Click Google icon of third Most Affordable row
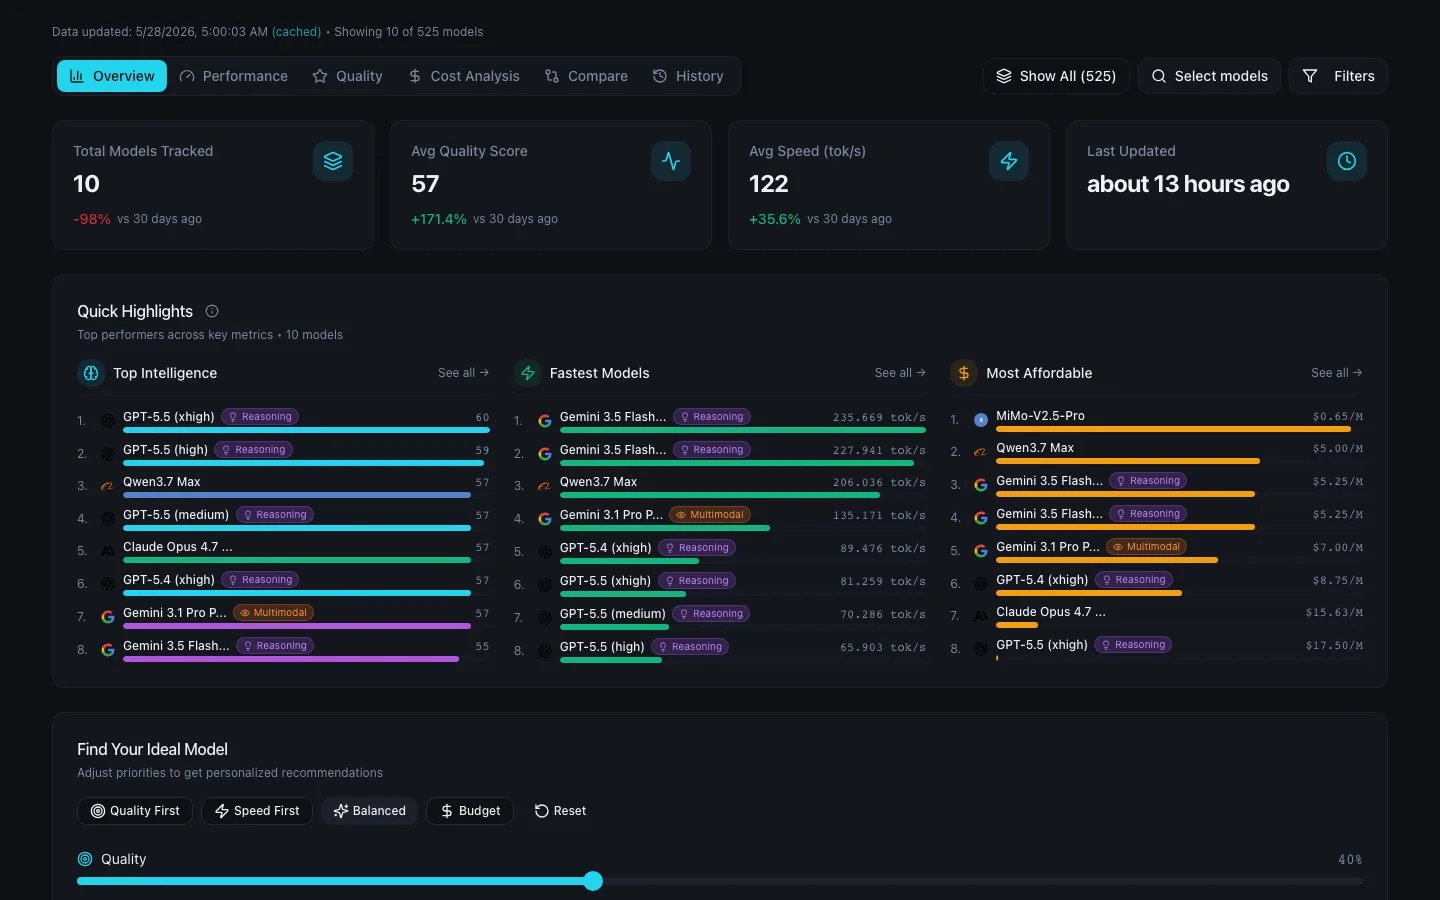Viewport: 1440px width, 900px height. (x=981, y=485)
